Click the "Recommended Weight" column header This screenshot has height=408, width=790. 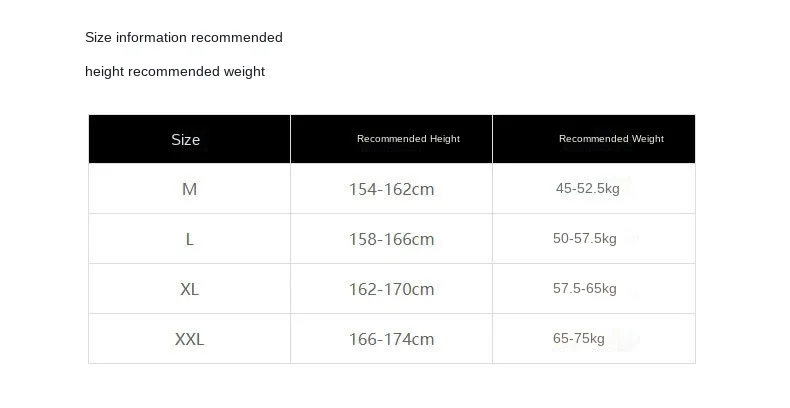coord(611,139)
